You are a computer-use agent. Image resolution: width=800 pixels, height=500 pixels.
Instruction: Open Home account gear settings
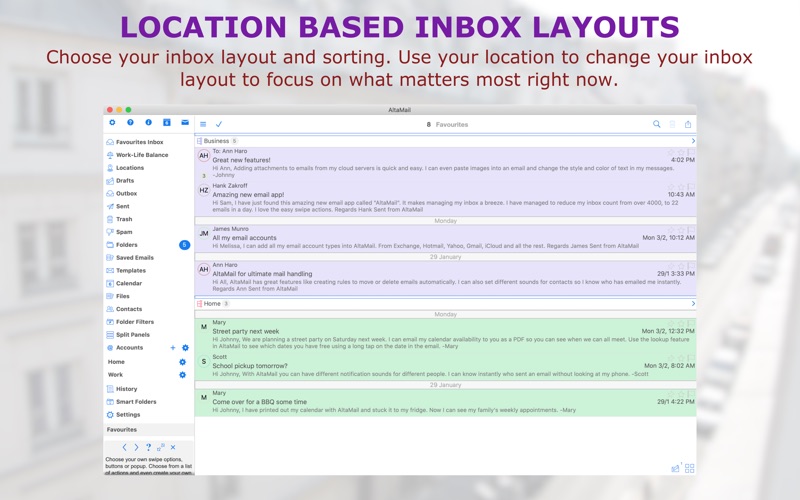[x=182, y=362]
